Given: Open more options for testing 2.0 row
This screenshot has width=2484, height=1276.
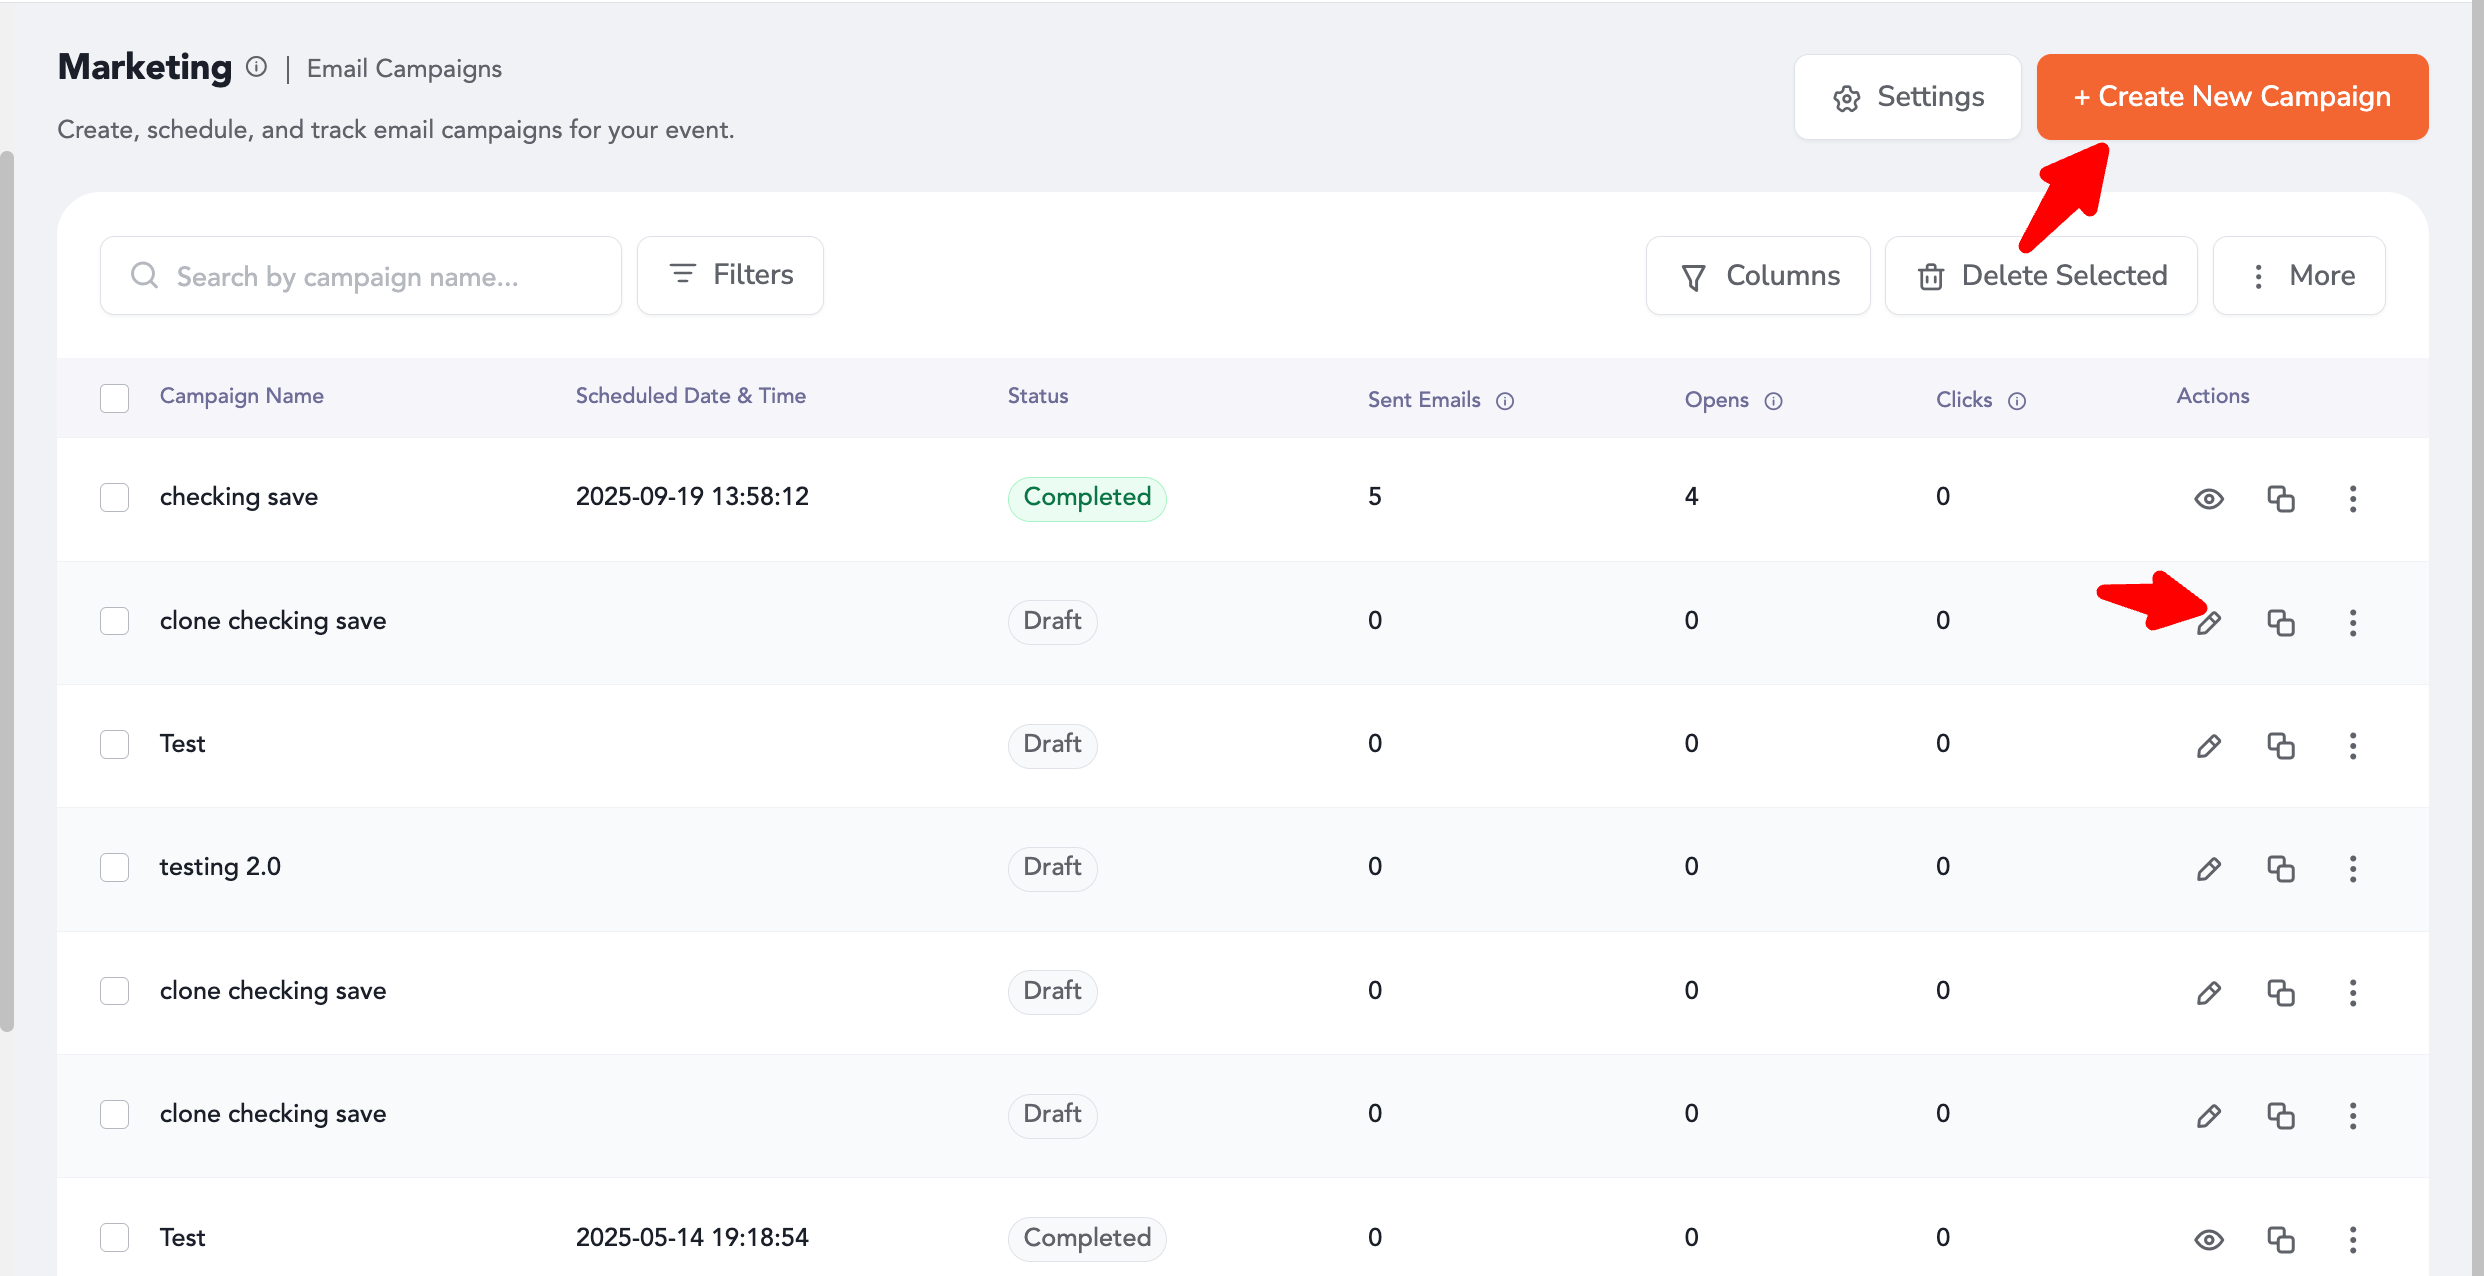Looking at the screenshot, I should point(2353,869).
